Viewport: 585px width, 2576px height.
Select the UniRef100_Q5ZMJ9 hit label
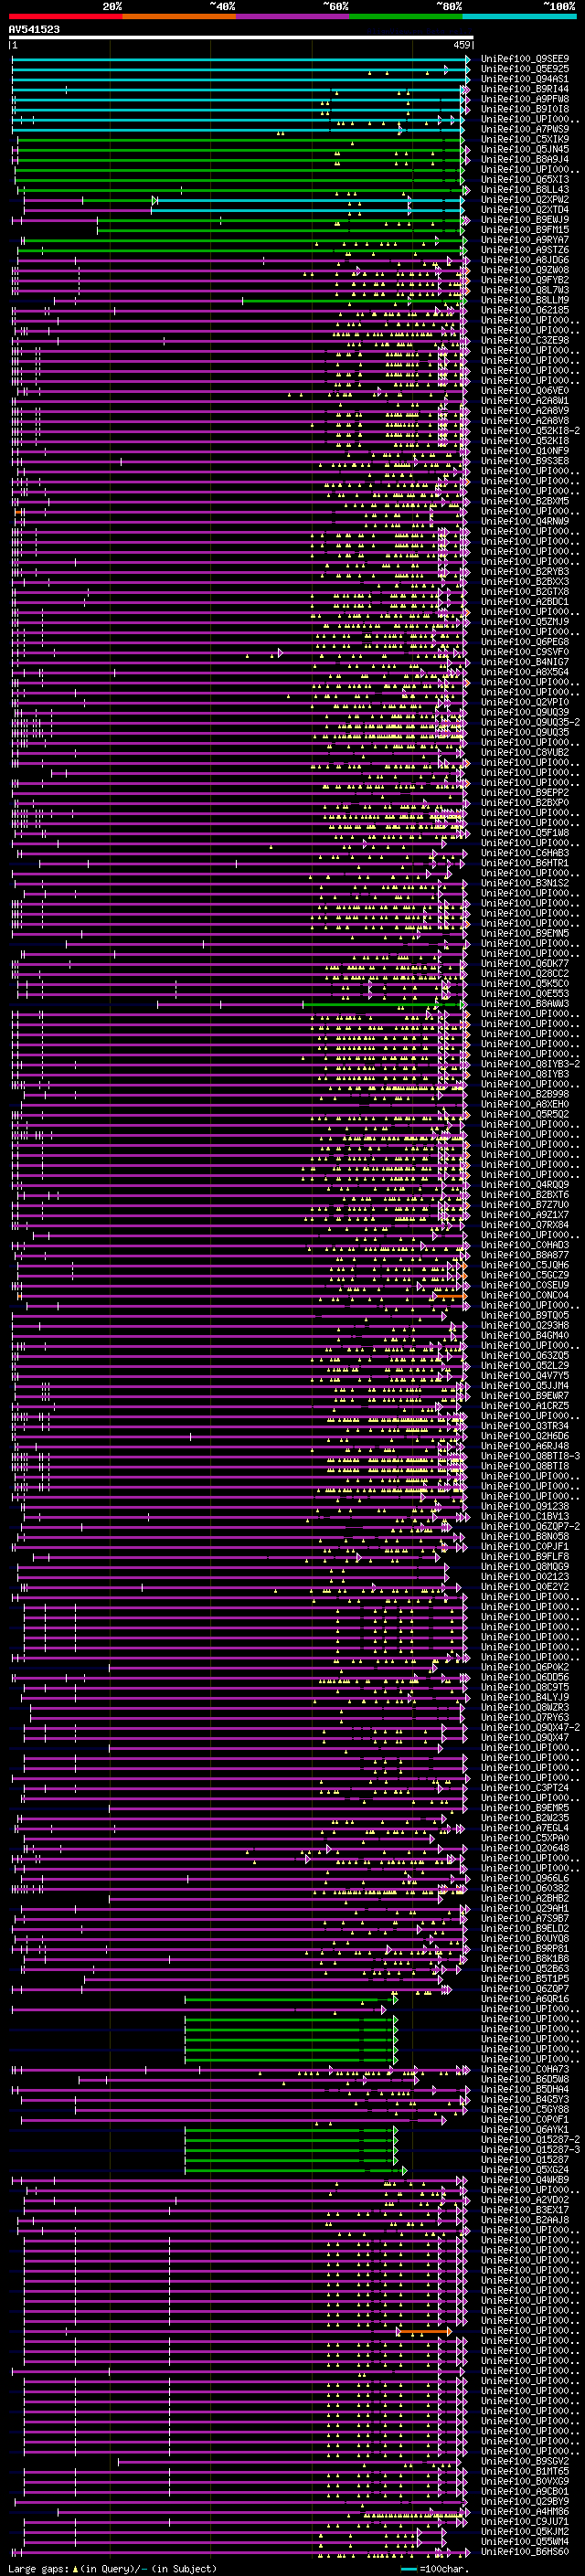pos(525,622)
